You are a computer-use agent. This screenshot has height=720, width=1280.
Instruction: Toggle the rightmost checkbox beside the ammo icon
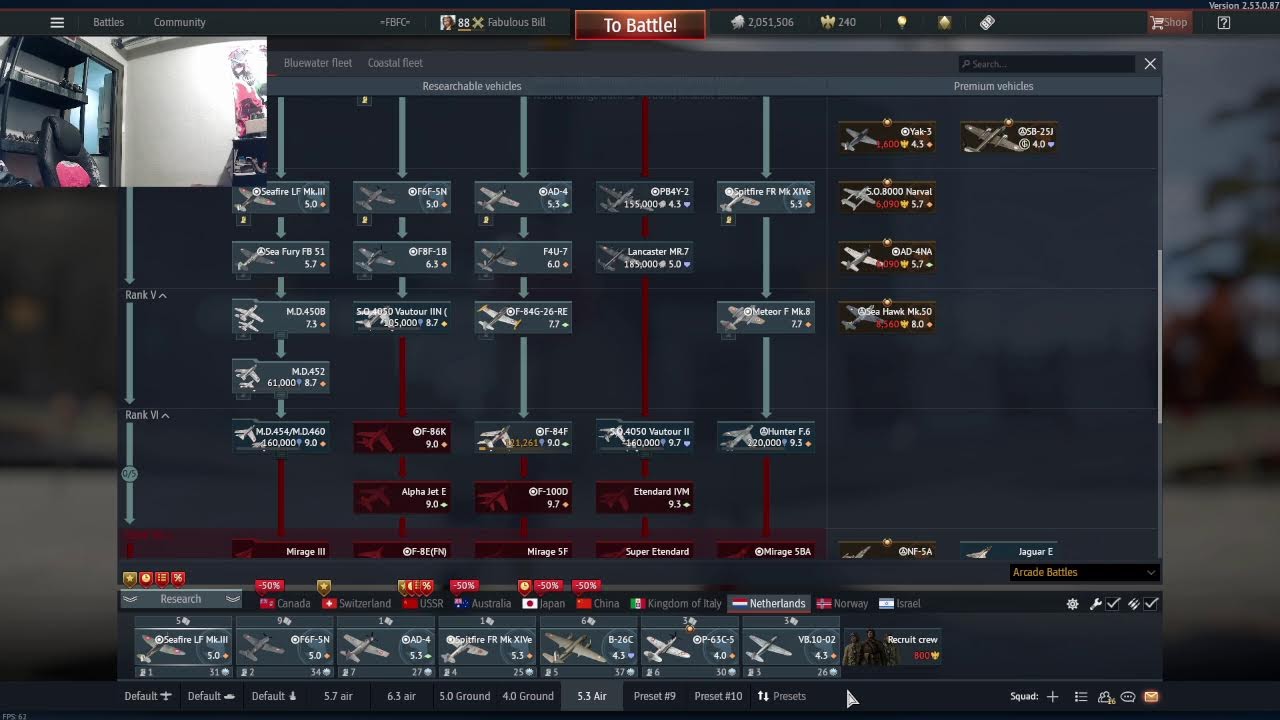1151,604
